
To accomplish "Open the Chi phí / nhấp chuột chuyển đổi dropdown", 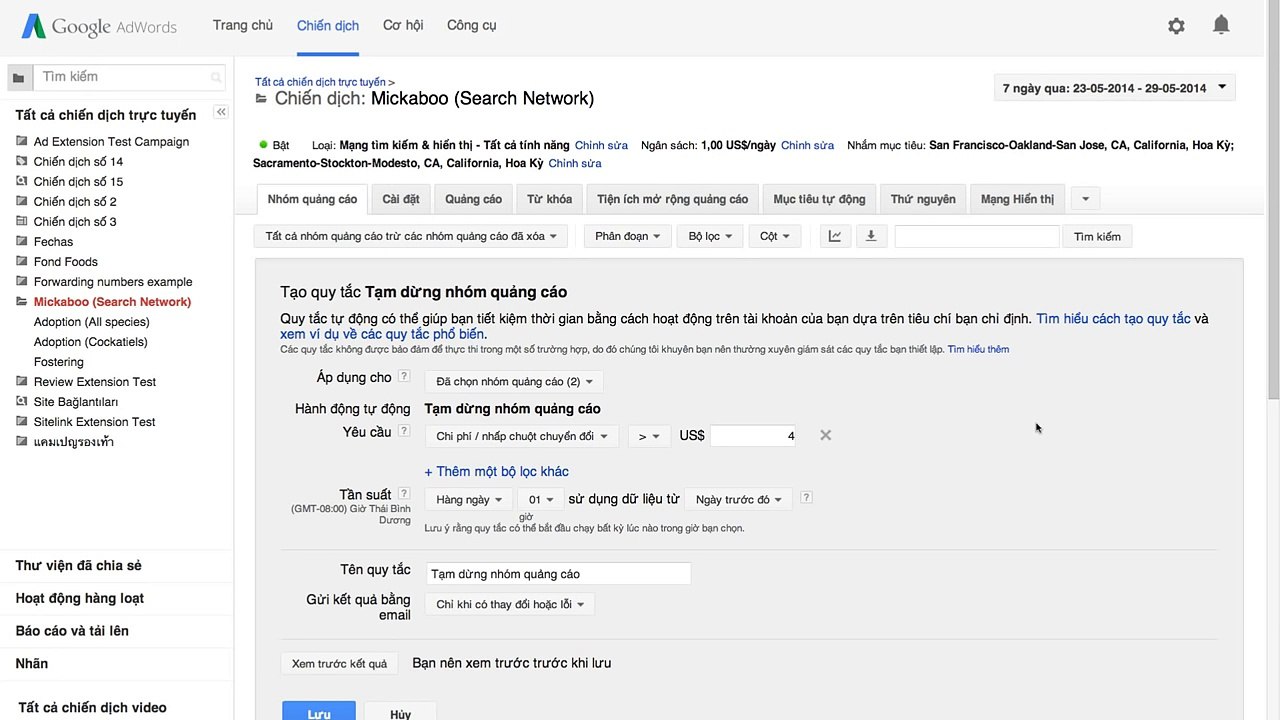I will coord(522,436).
